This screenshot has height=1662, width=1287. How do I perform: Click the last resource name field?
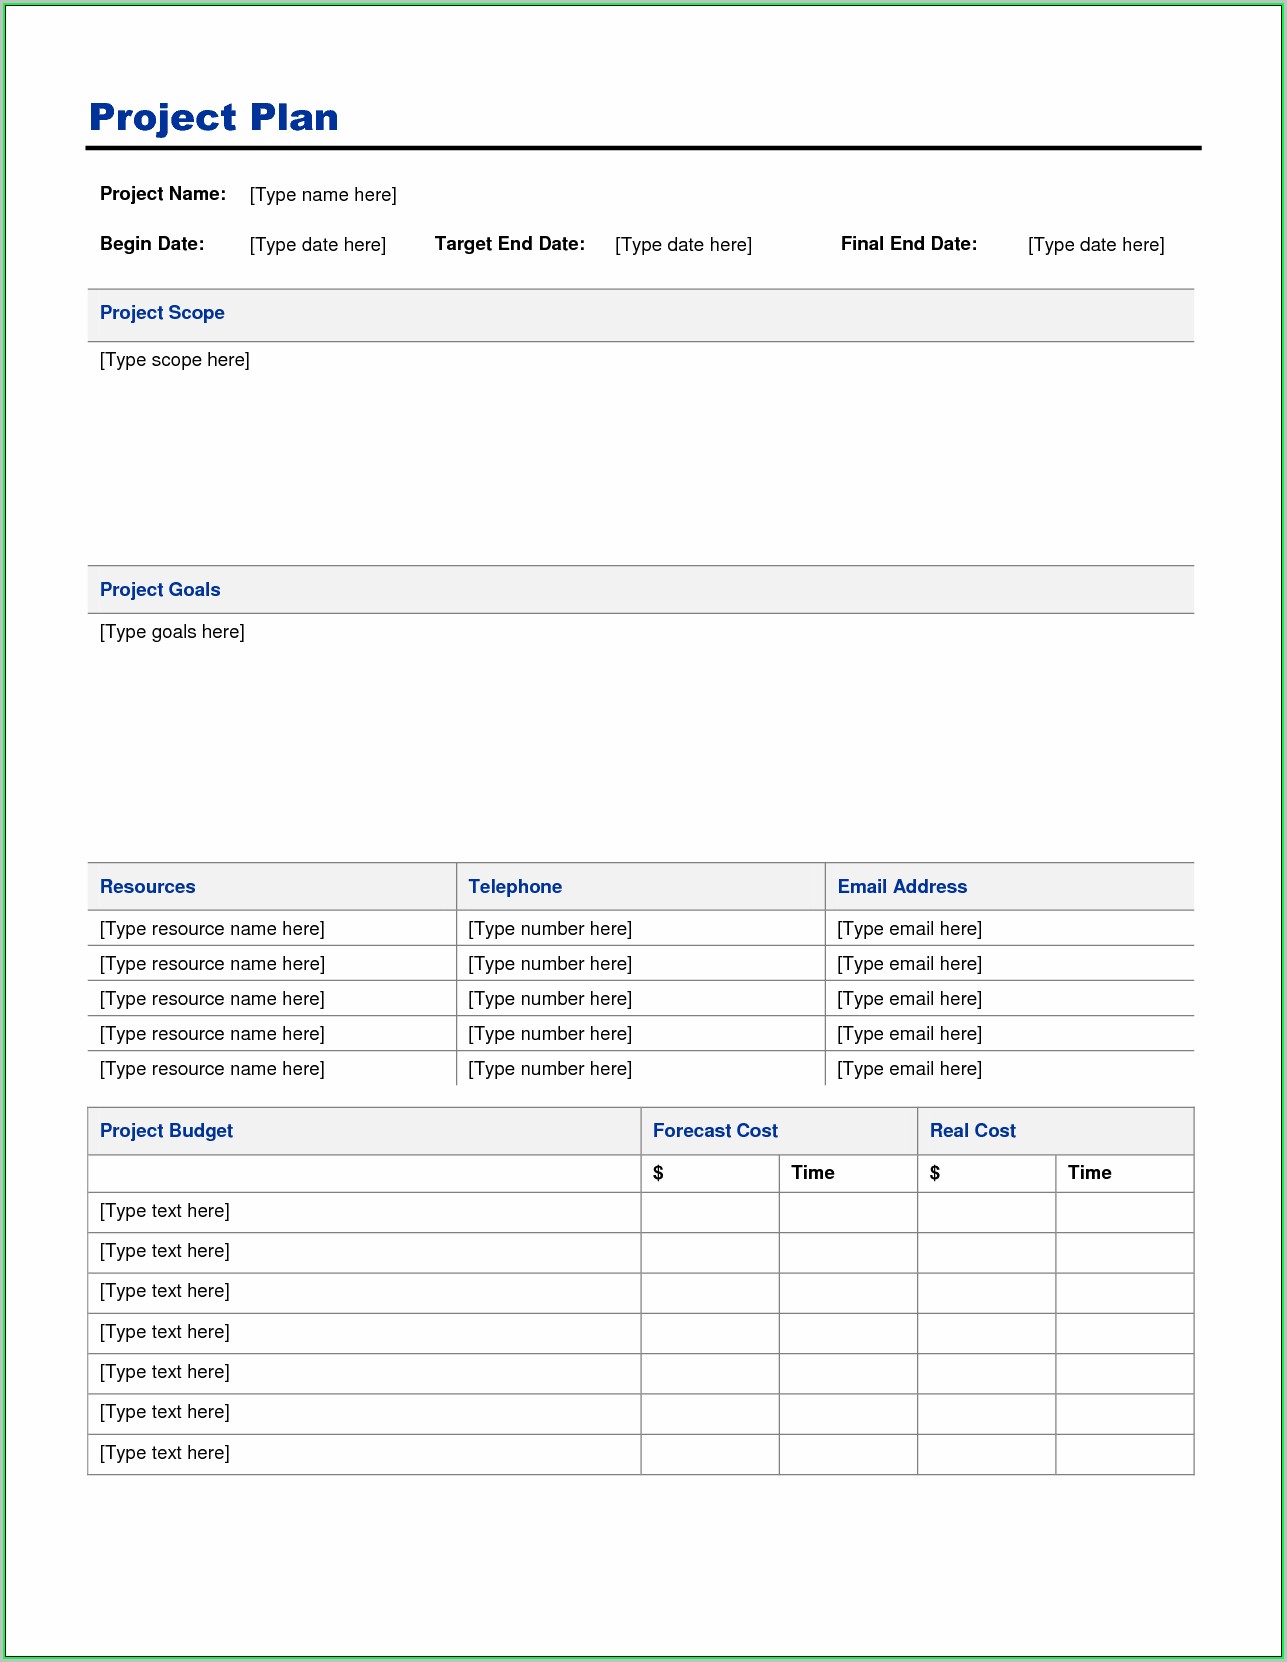pyautogui.click(x=212, y=1069)
